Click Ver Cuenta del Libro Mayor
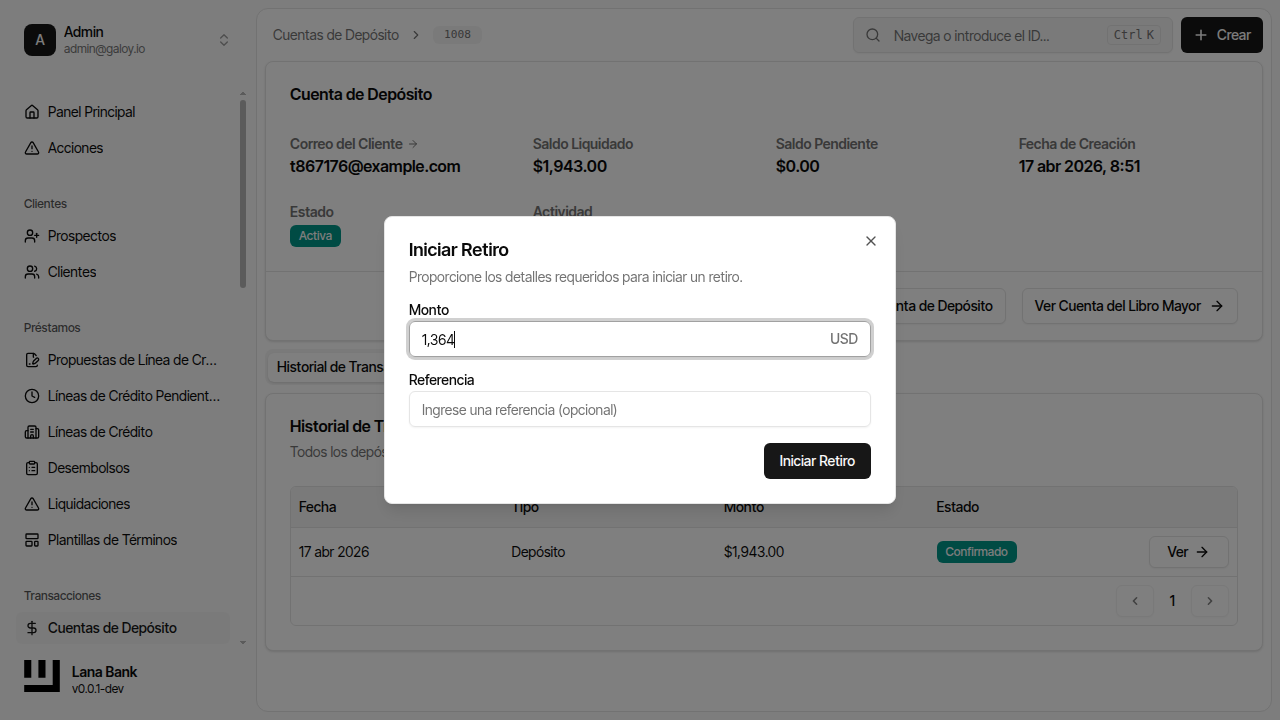Screen dimensions: 1280x720 click(1129, 306)
